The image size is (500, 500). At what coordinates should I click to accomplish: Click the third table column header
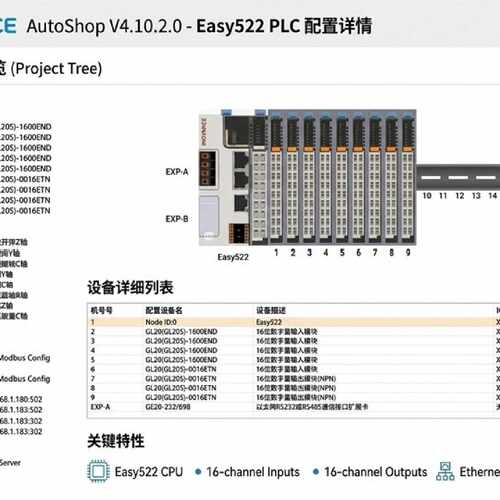tap(271, 310)
